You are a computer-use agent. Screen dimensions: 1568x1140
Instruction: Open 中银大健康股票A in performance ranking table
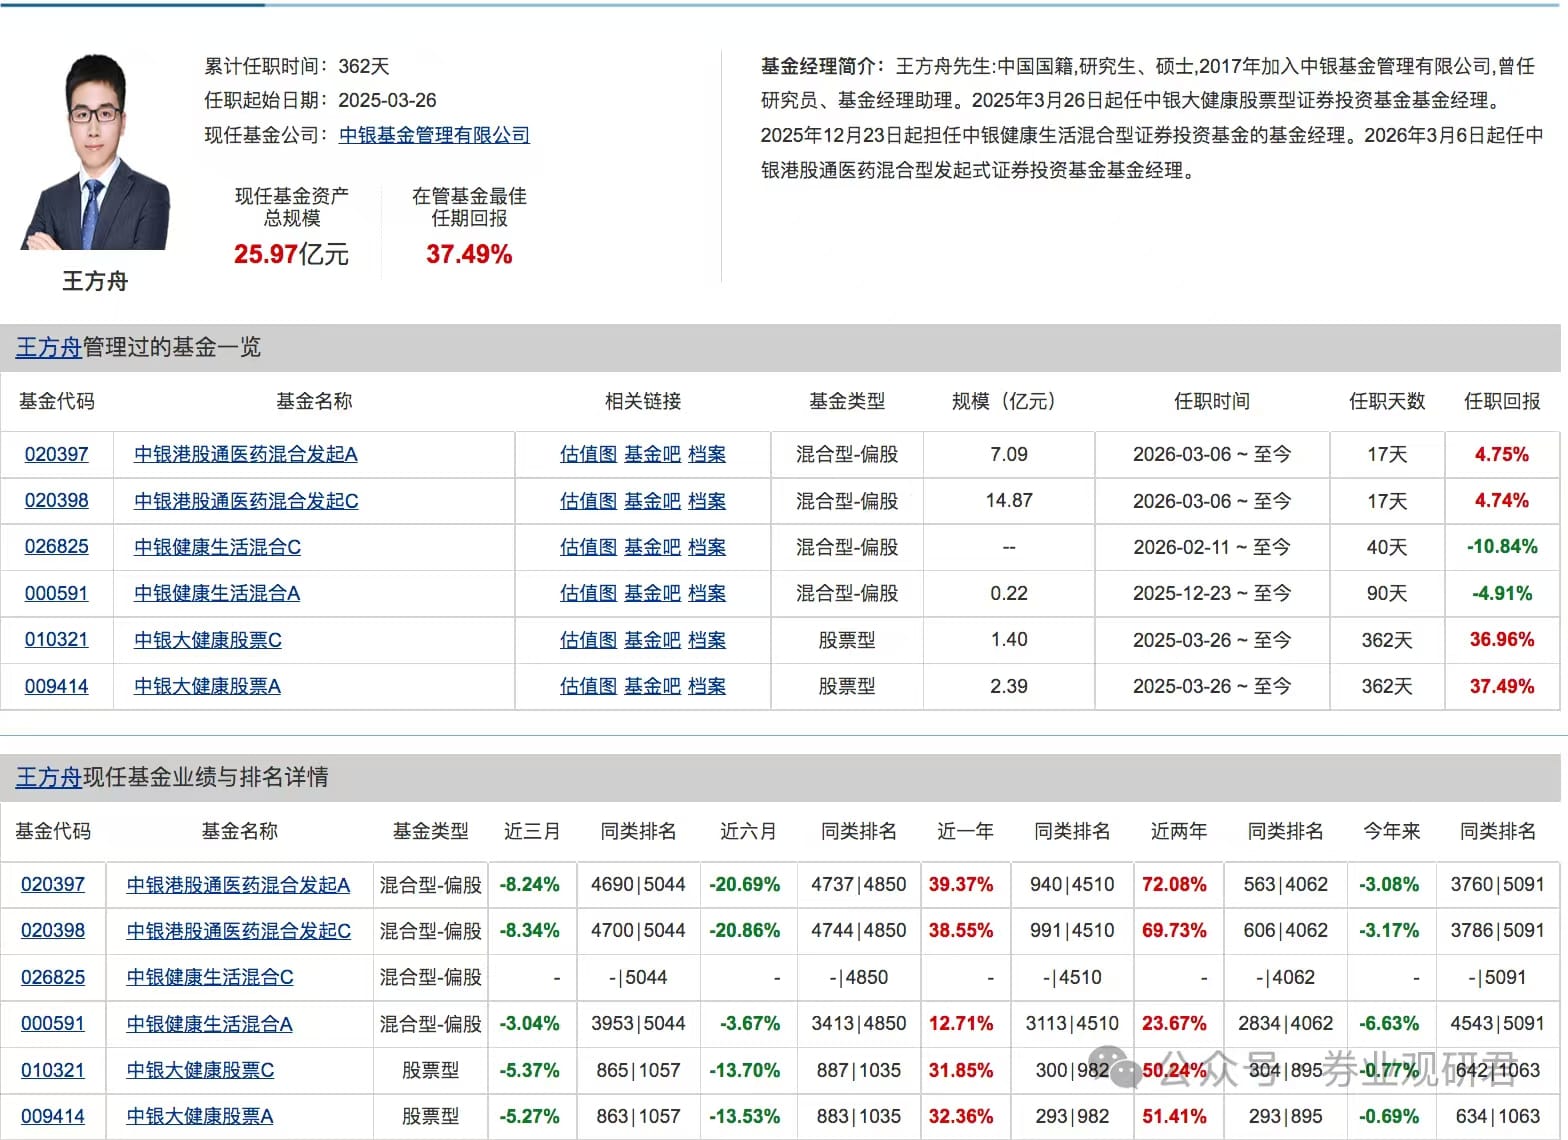coord(199,1116)
